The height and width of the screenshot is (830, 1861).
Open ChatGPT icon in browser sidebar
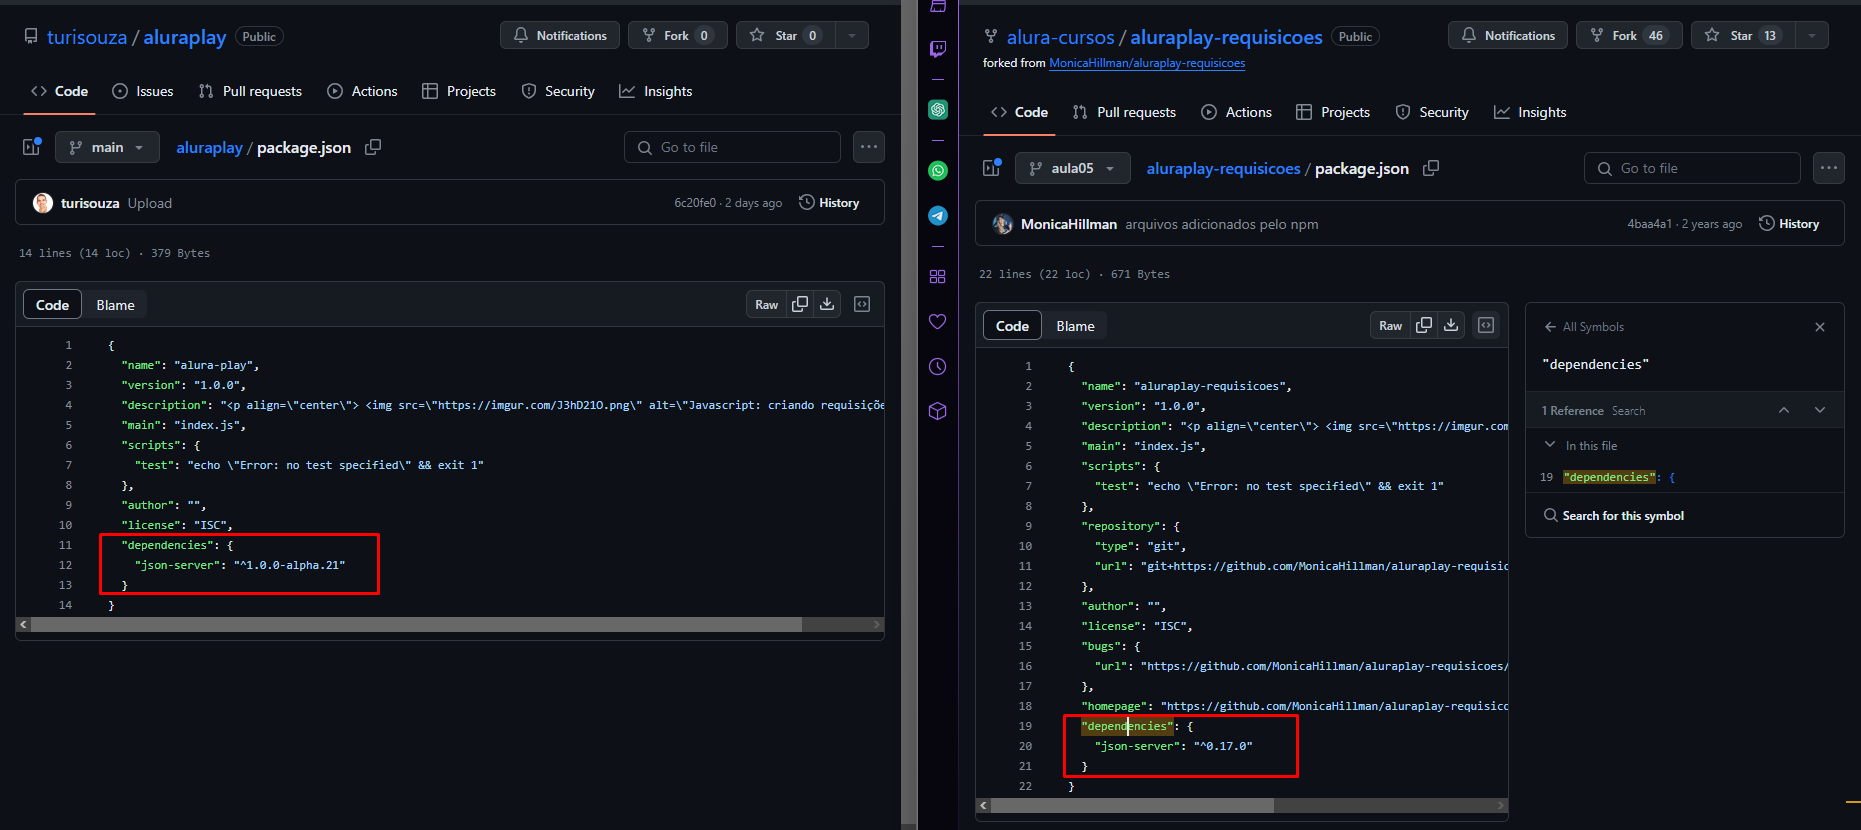pos(938,110)
